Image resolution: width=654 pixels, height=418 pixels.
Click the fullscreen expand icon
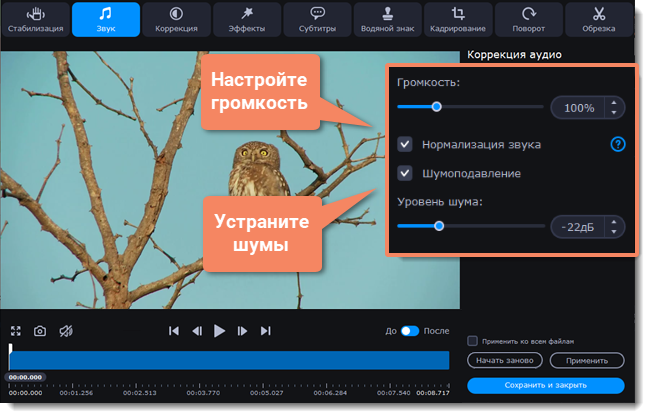[16, 331]
